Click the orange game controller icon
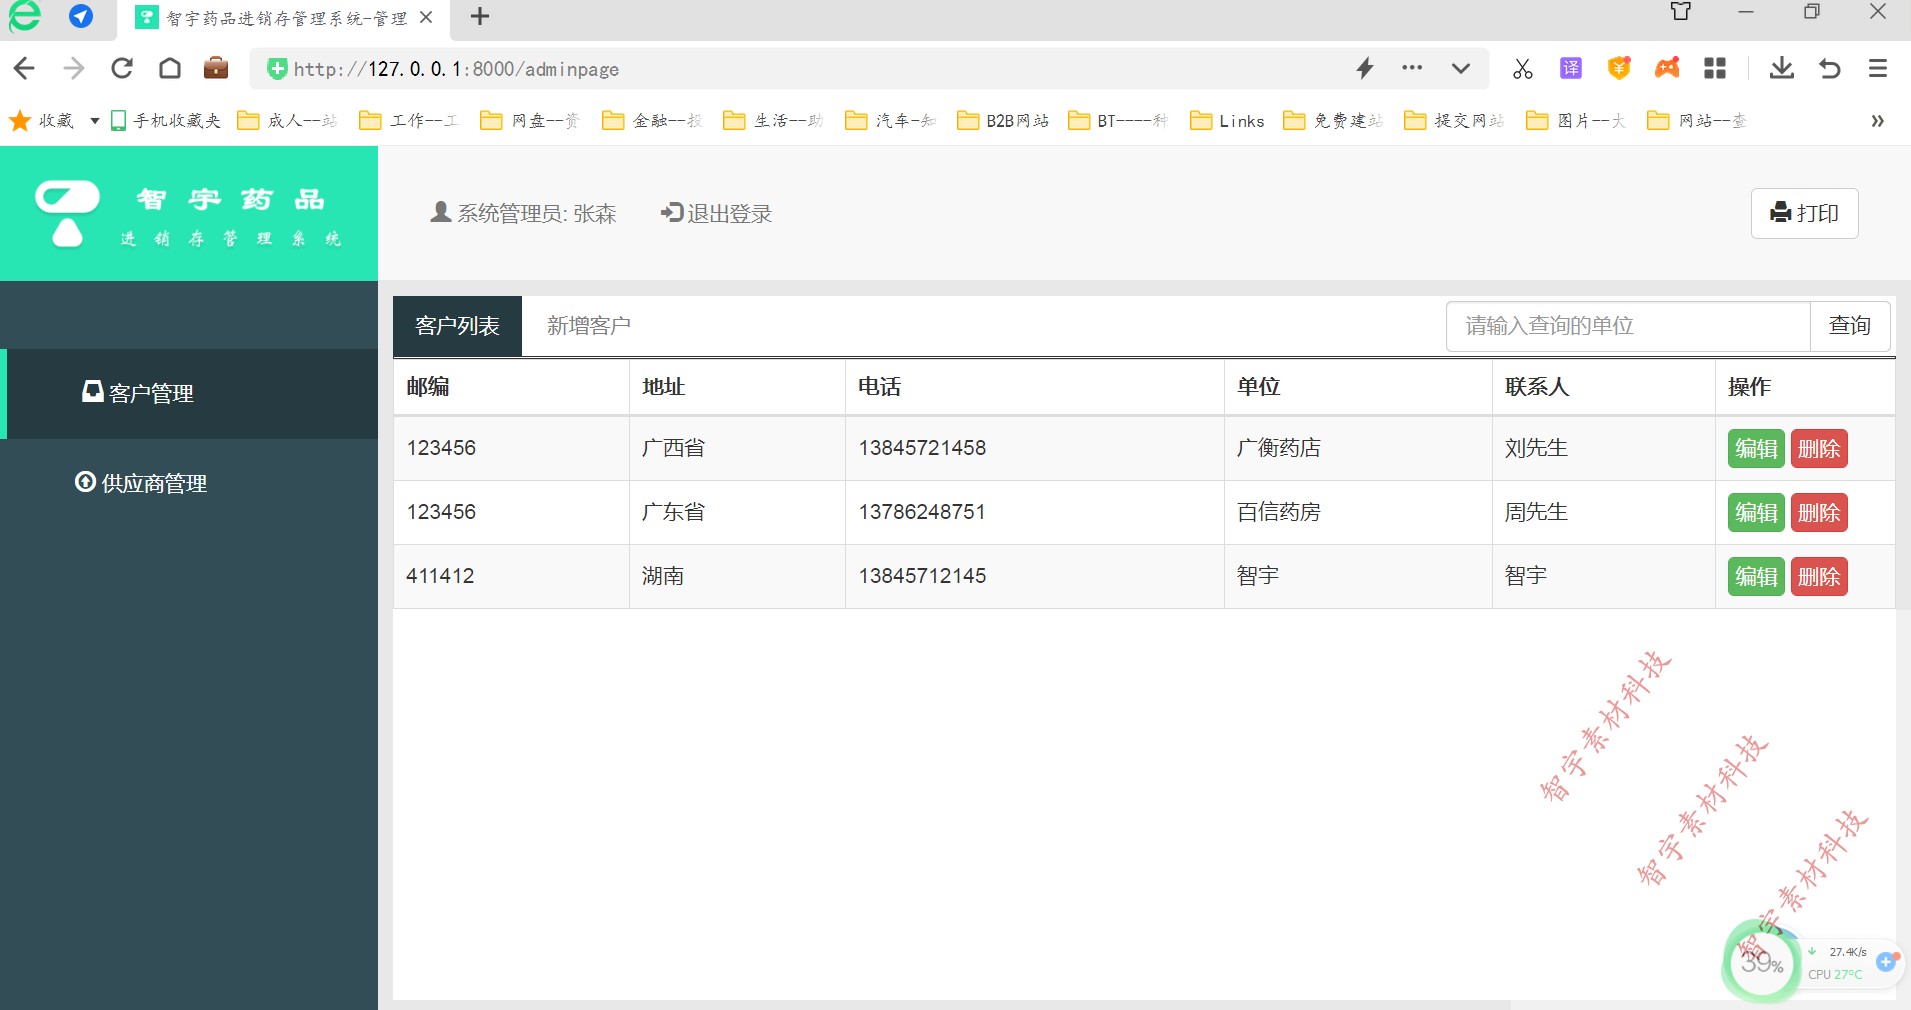Viewport: 1911px width, 1010px height. 1667,68
